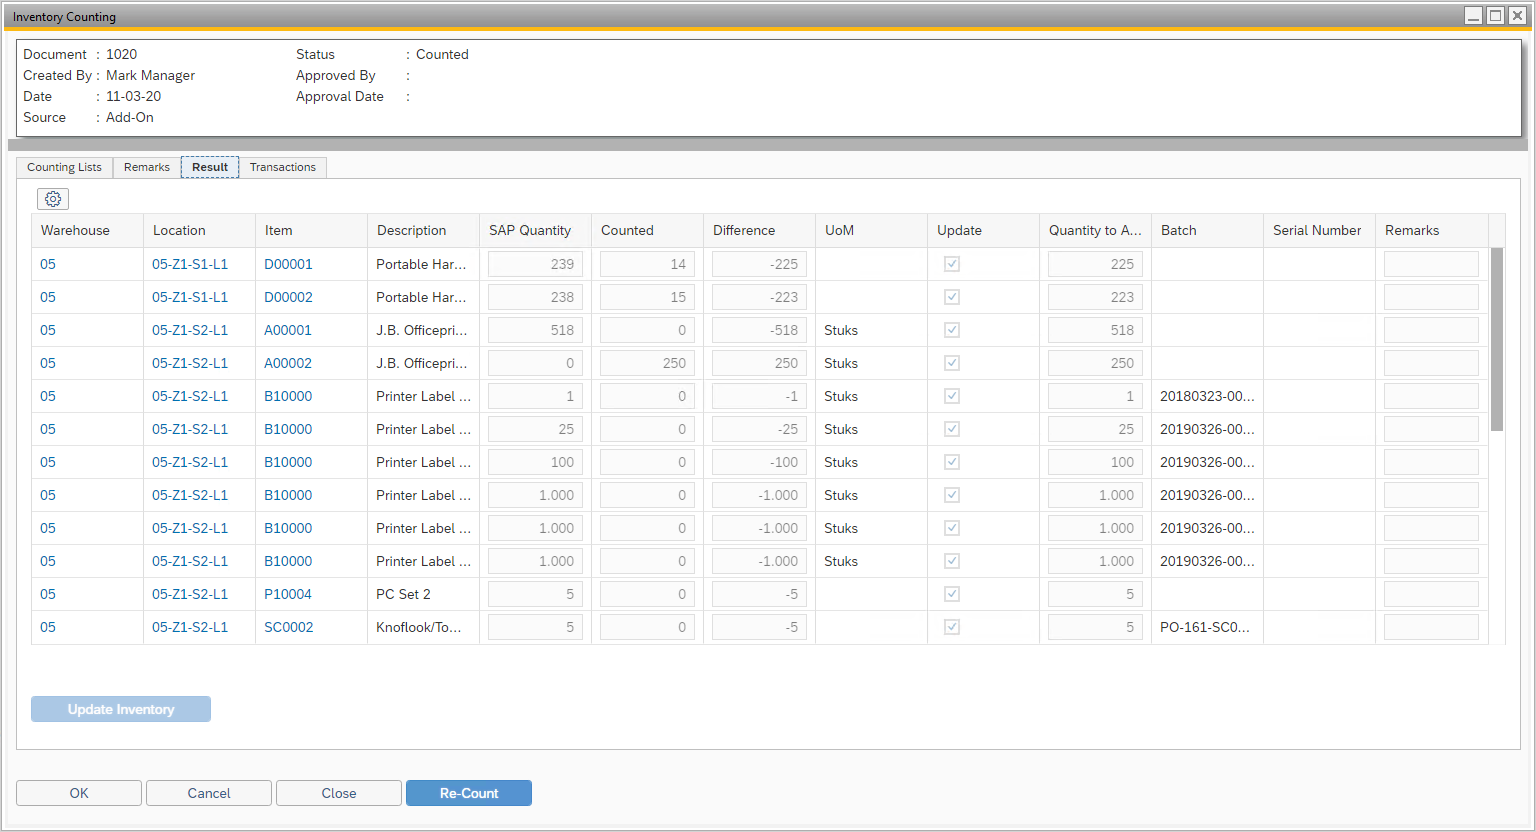The width and height of the screenshot is (1536, 832).
Task: Close the Inventory Counting window
Action: (x=1516, y=15)
